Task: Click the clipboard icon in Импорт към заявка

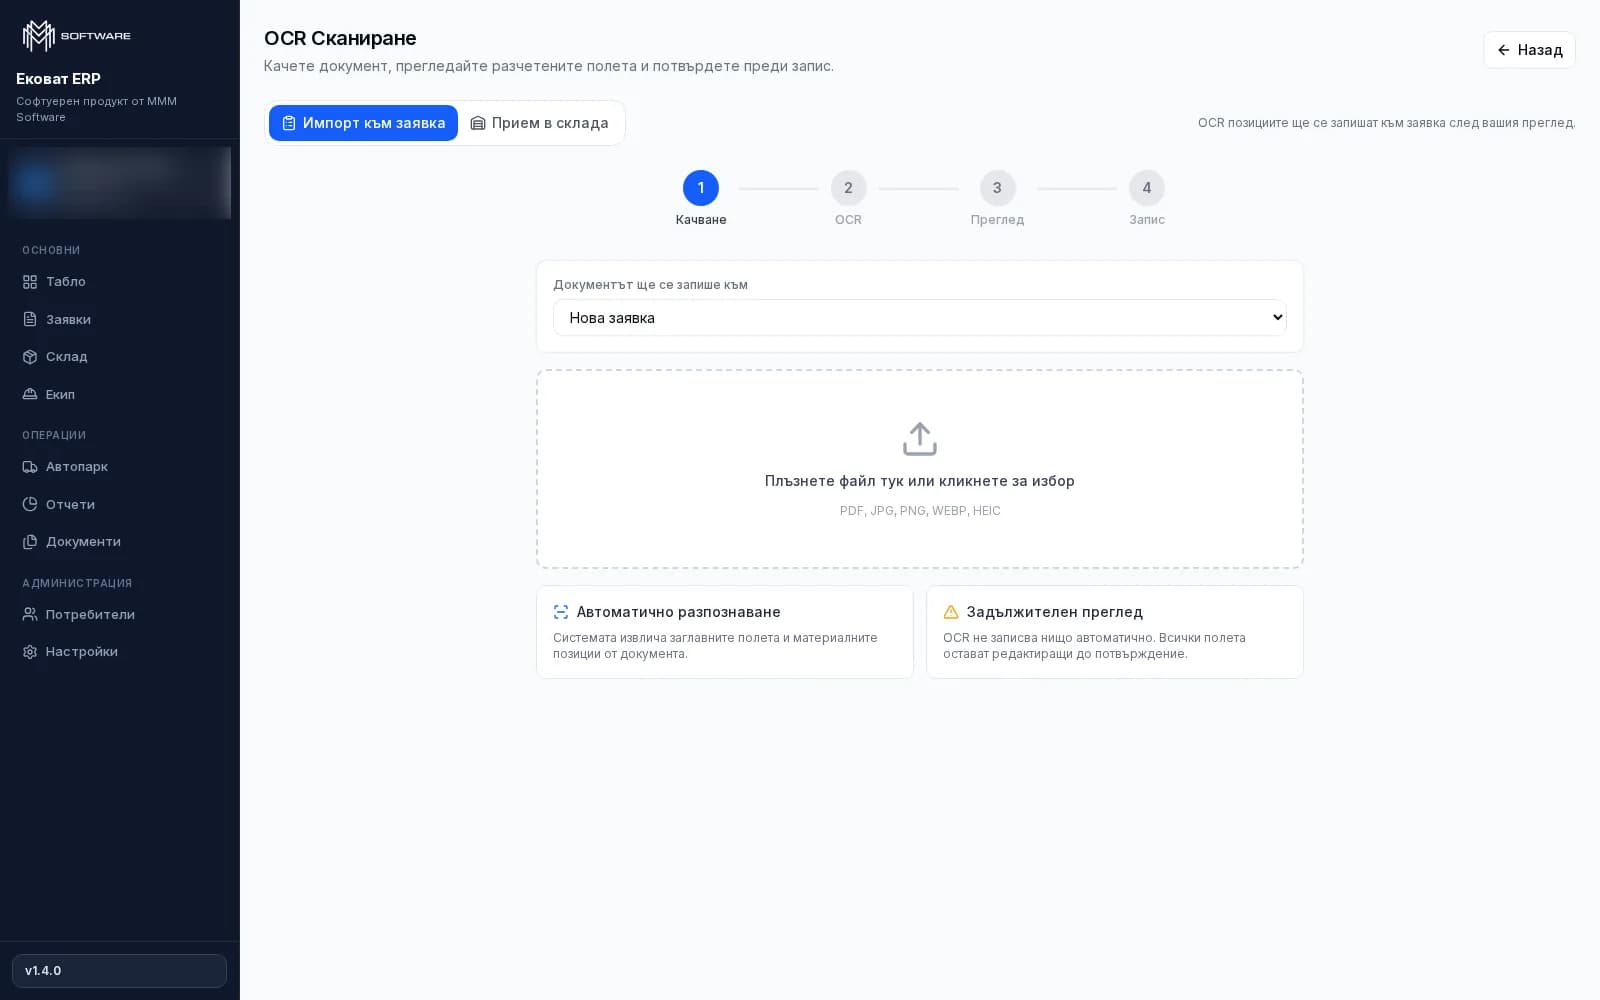Action: pos(289,123)
